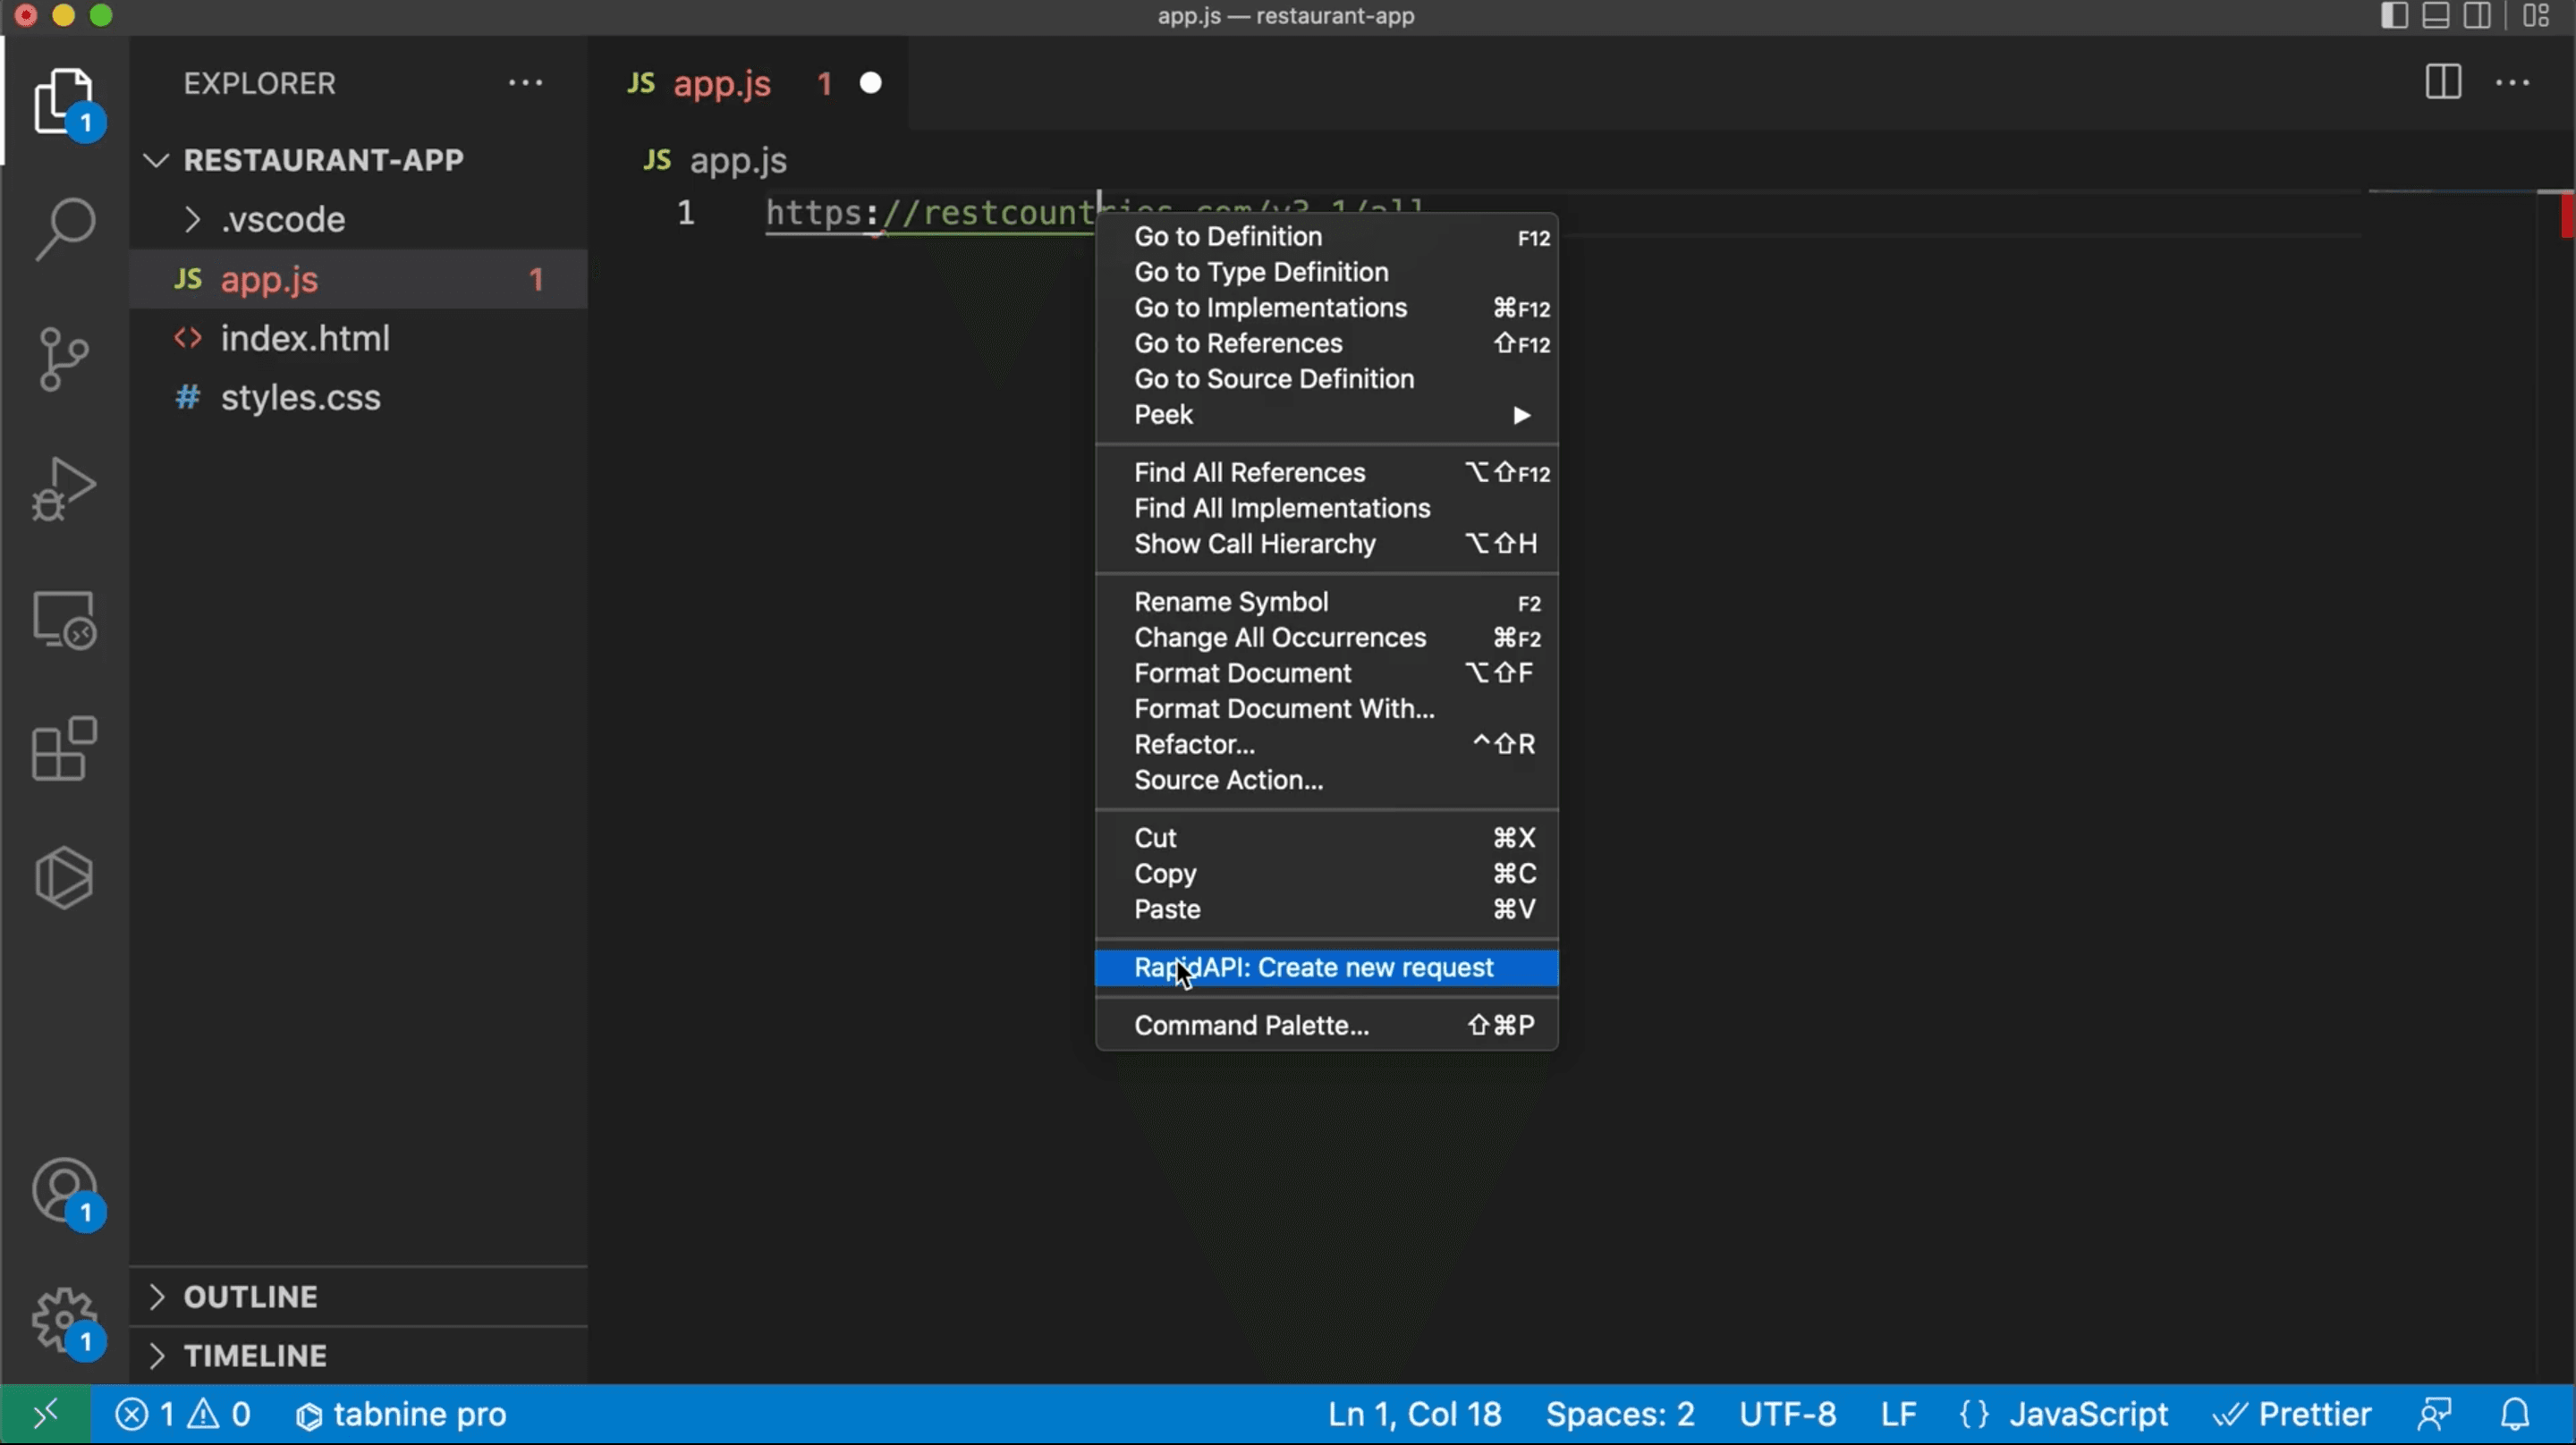Open the Accounts menu icon

click(x=64, y=1191)
